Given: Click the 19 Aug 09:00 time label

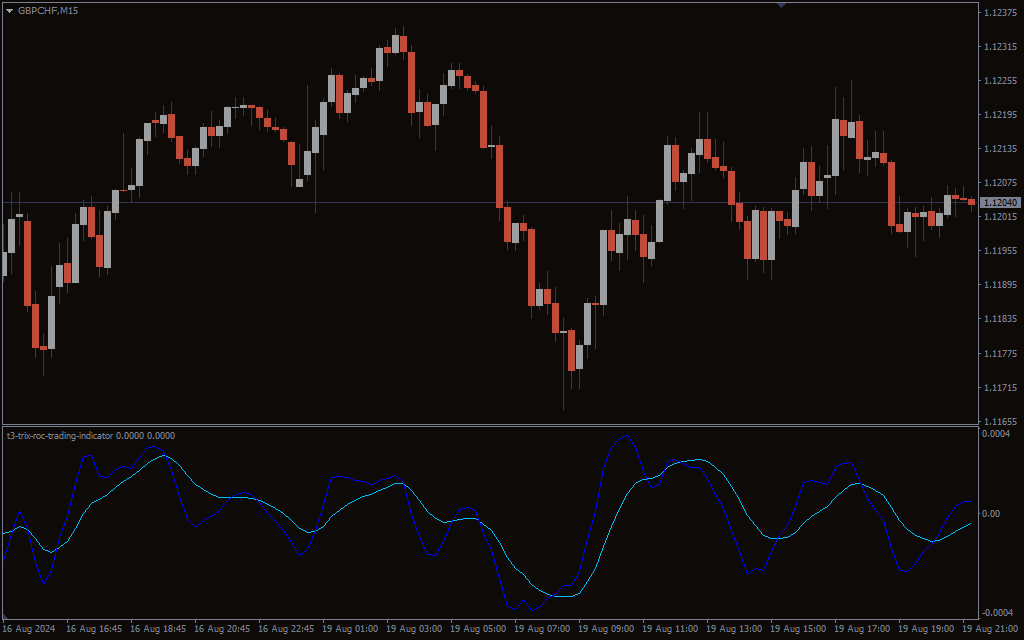Looking at the screenshot, I should tap(607, 630).
